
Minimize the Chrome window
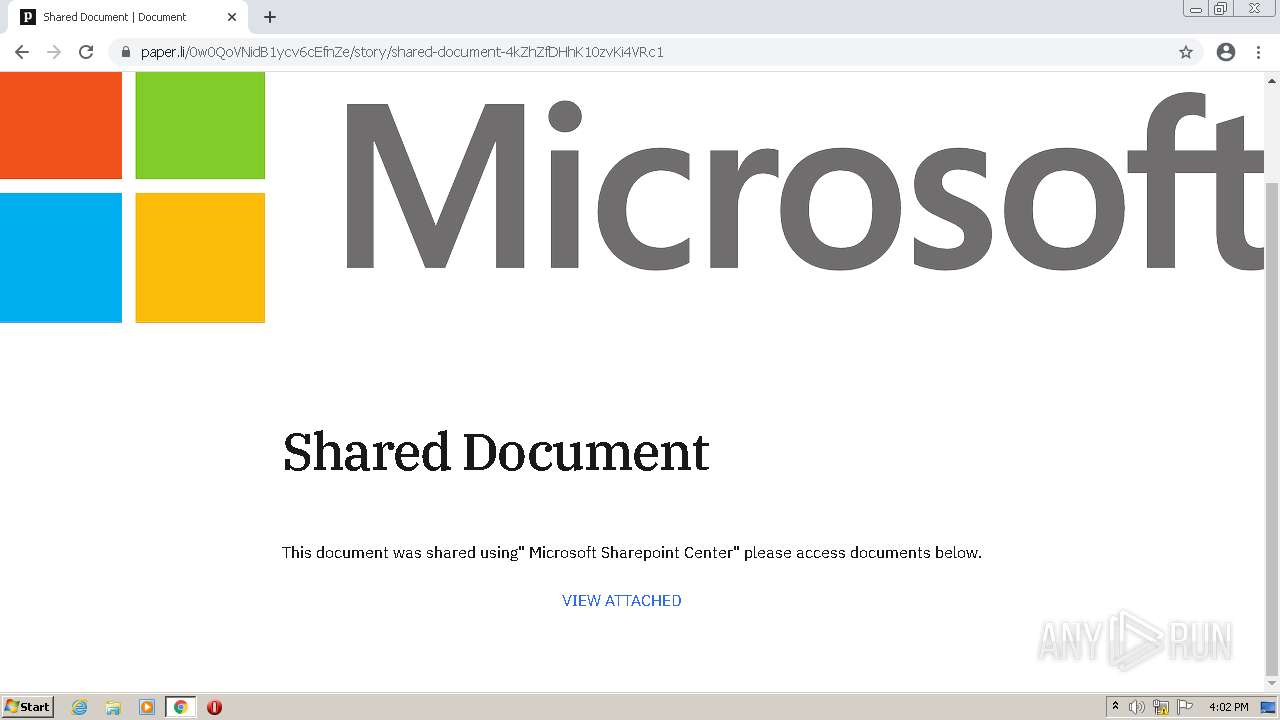coord(1196,9)
